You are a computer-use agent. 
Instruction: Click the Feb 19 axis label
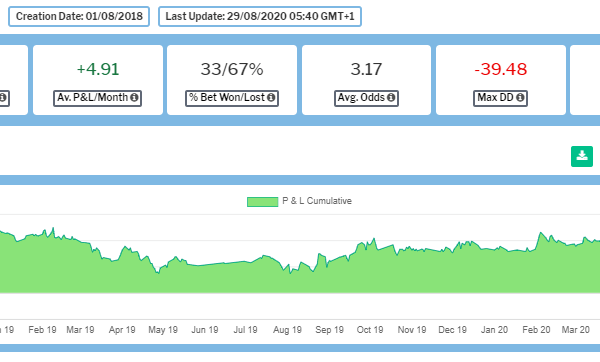coord(42,330)
